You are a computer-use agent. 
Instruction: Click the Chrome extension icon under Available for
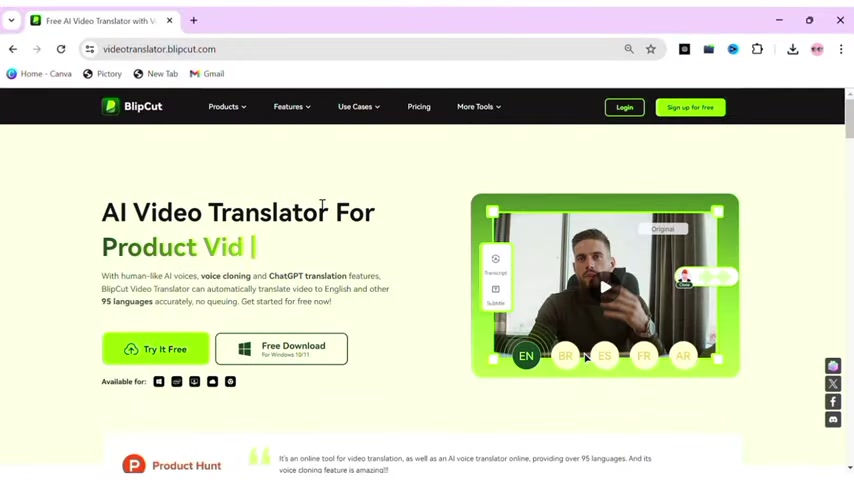pyautogui.click(x=230, y=381)
